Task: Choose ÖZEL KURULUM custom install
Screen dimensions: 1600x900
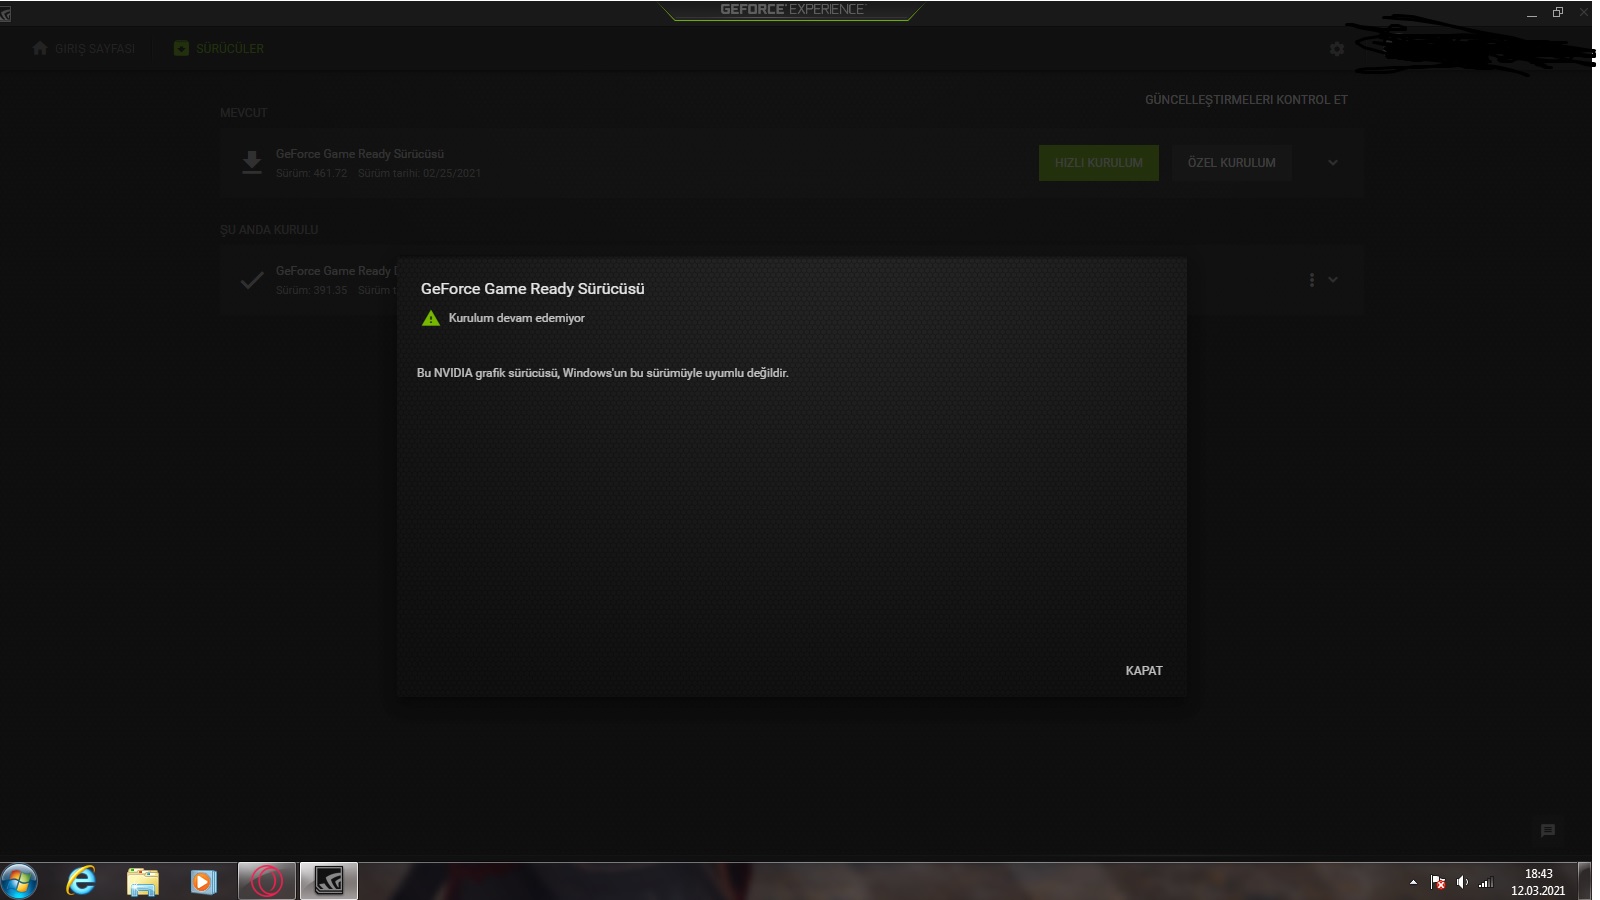Action: pyautogui.click(x=1232, y=163)
